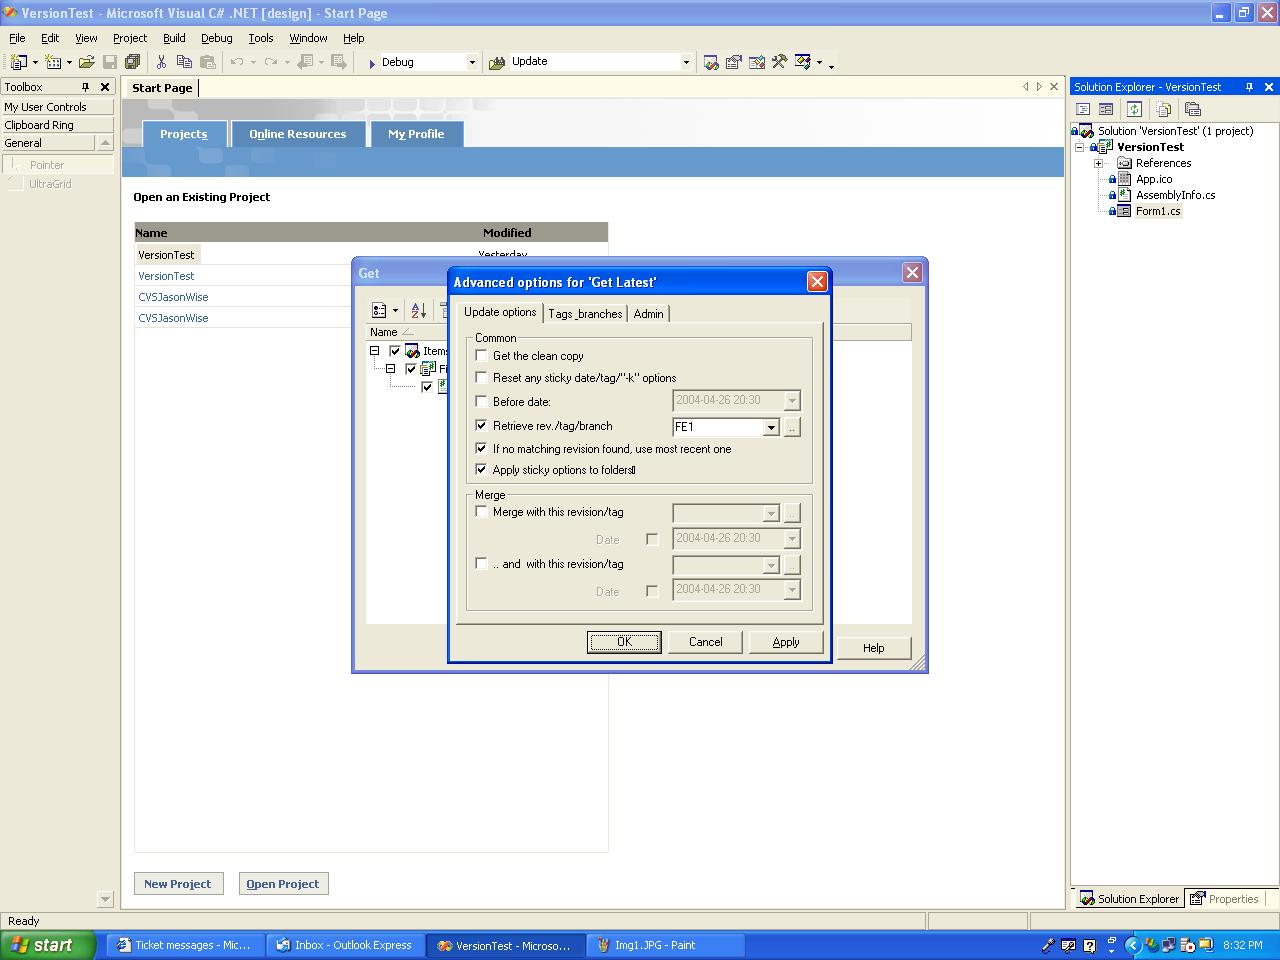Uncheck 'Apply sticky options to folders'

pos(482,469)
